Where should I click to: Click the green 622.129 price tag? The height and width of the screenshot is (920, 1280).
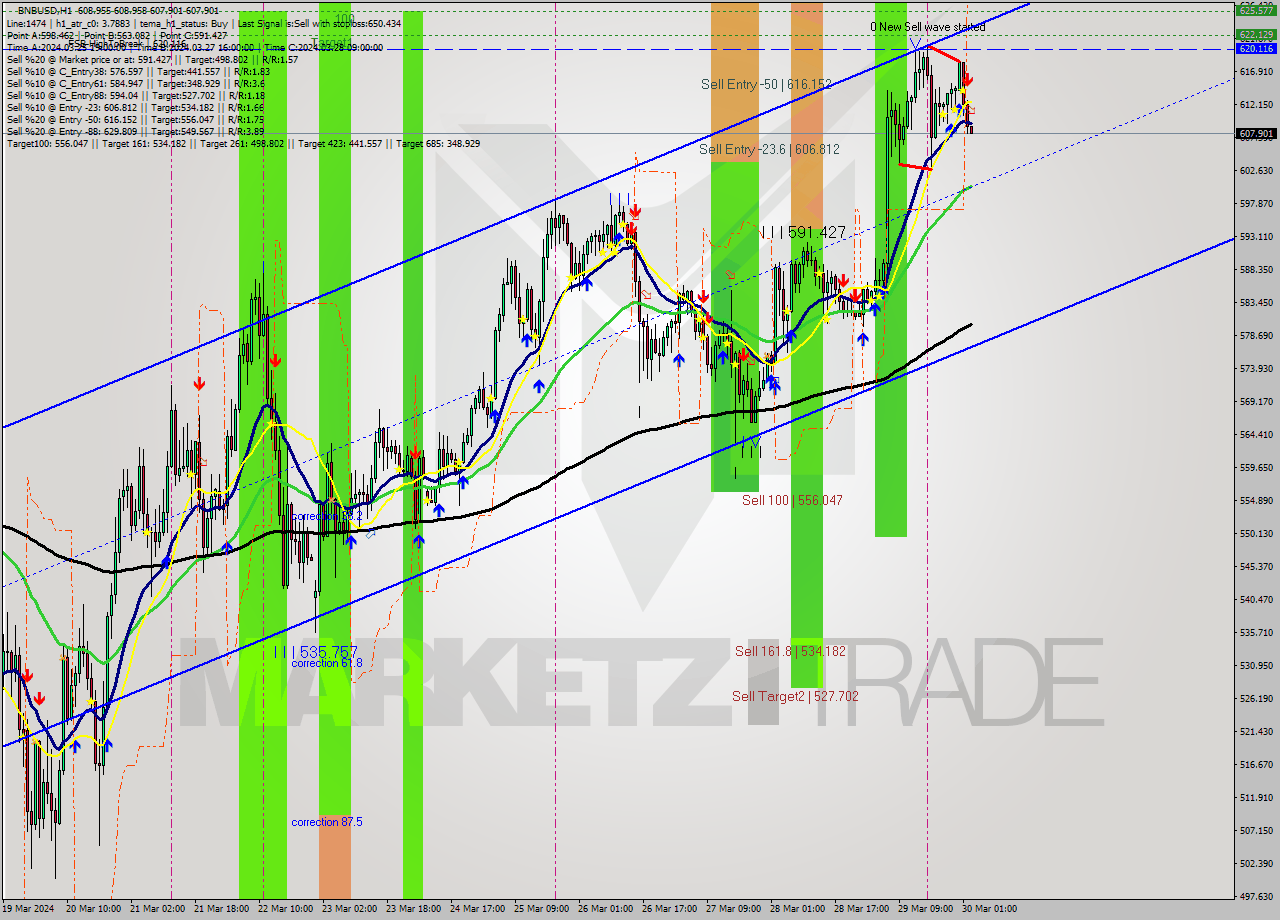tap(1256, 34)
